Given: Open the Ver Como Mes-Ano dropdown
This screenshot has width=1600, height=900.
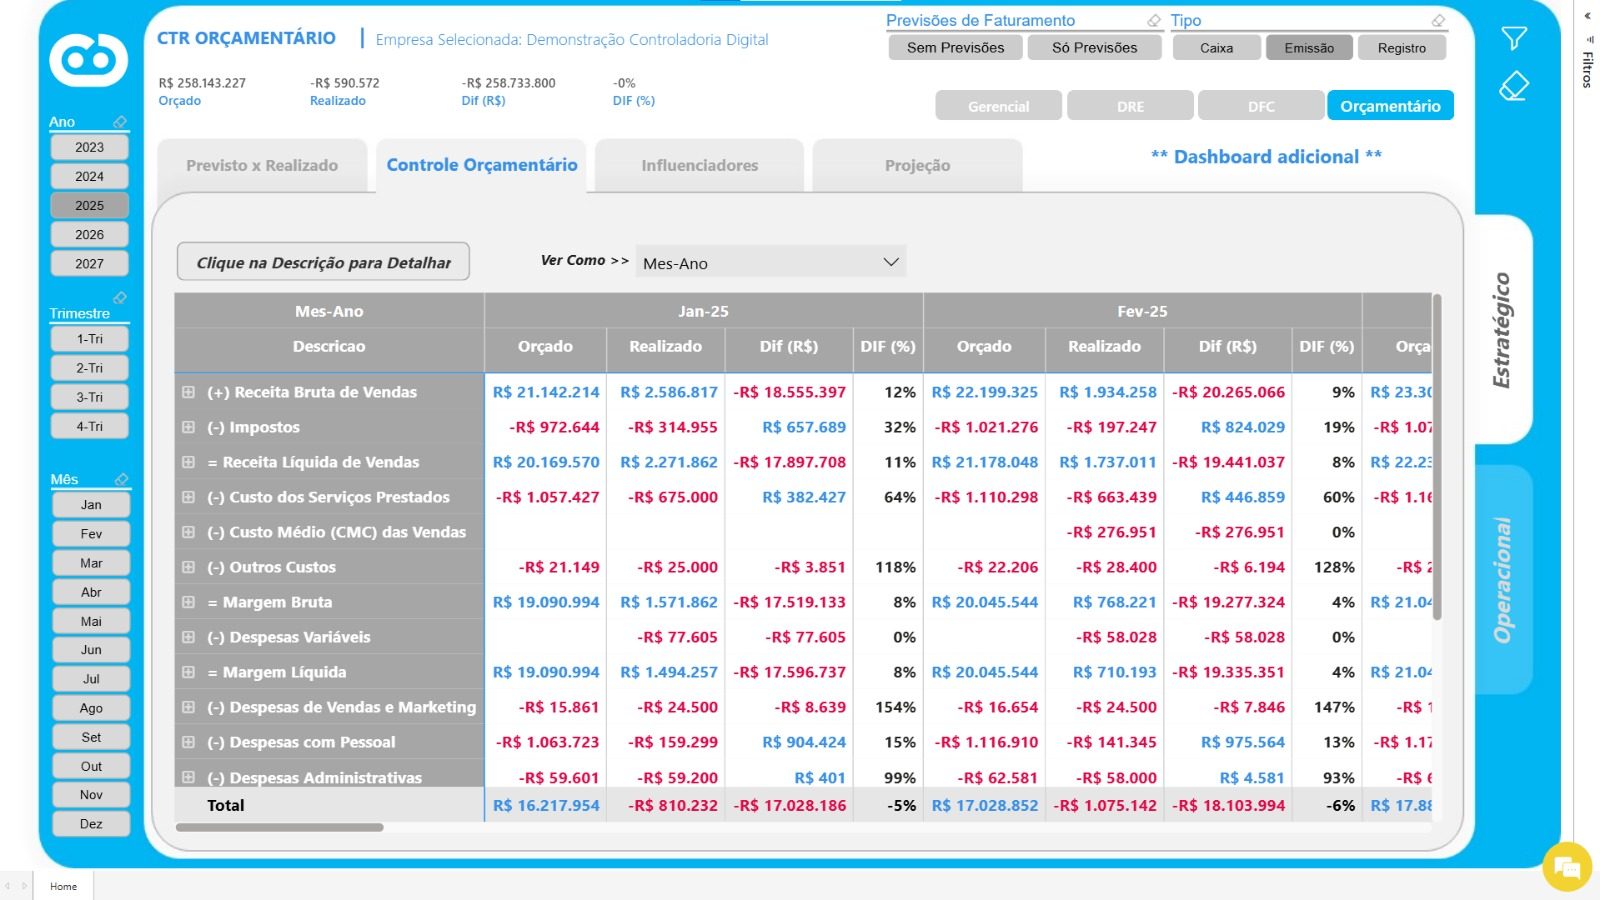Looking at the screenshot, I should (x=771, y=262).
